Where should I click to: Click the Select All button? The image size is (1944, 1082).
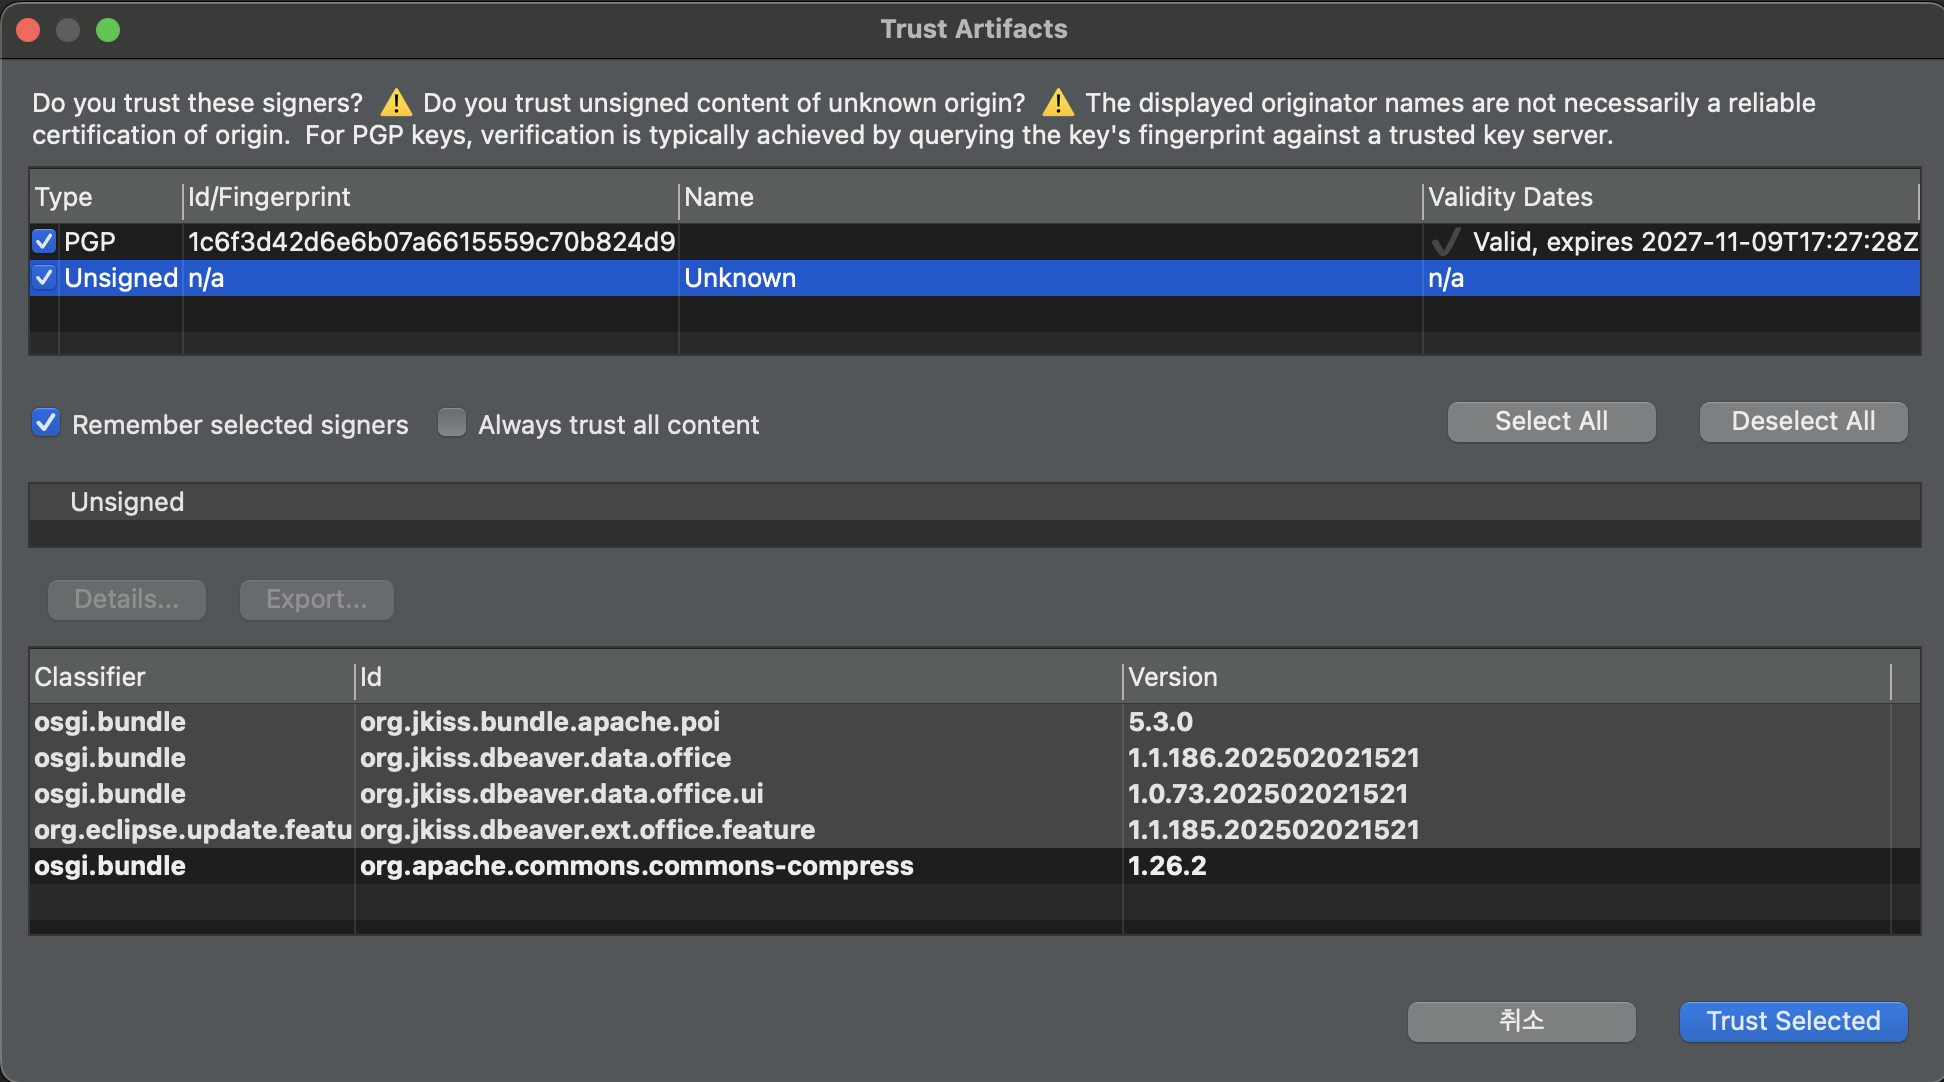(1551, 421)
